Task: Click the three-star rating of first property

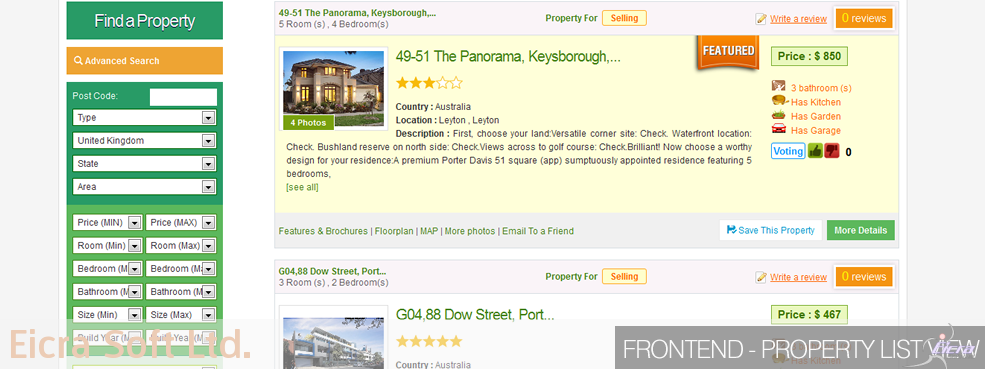Action: (429, 82)
